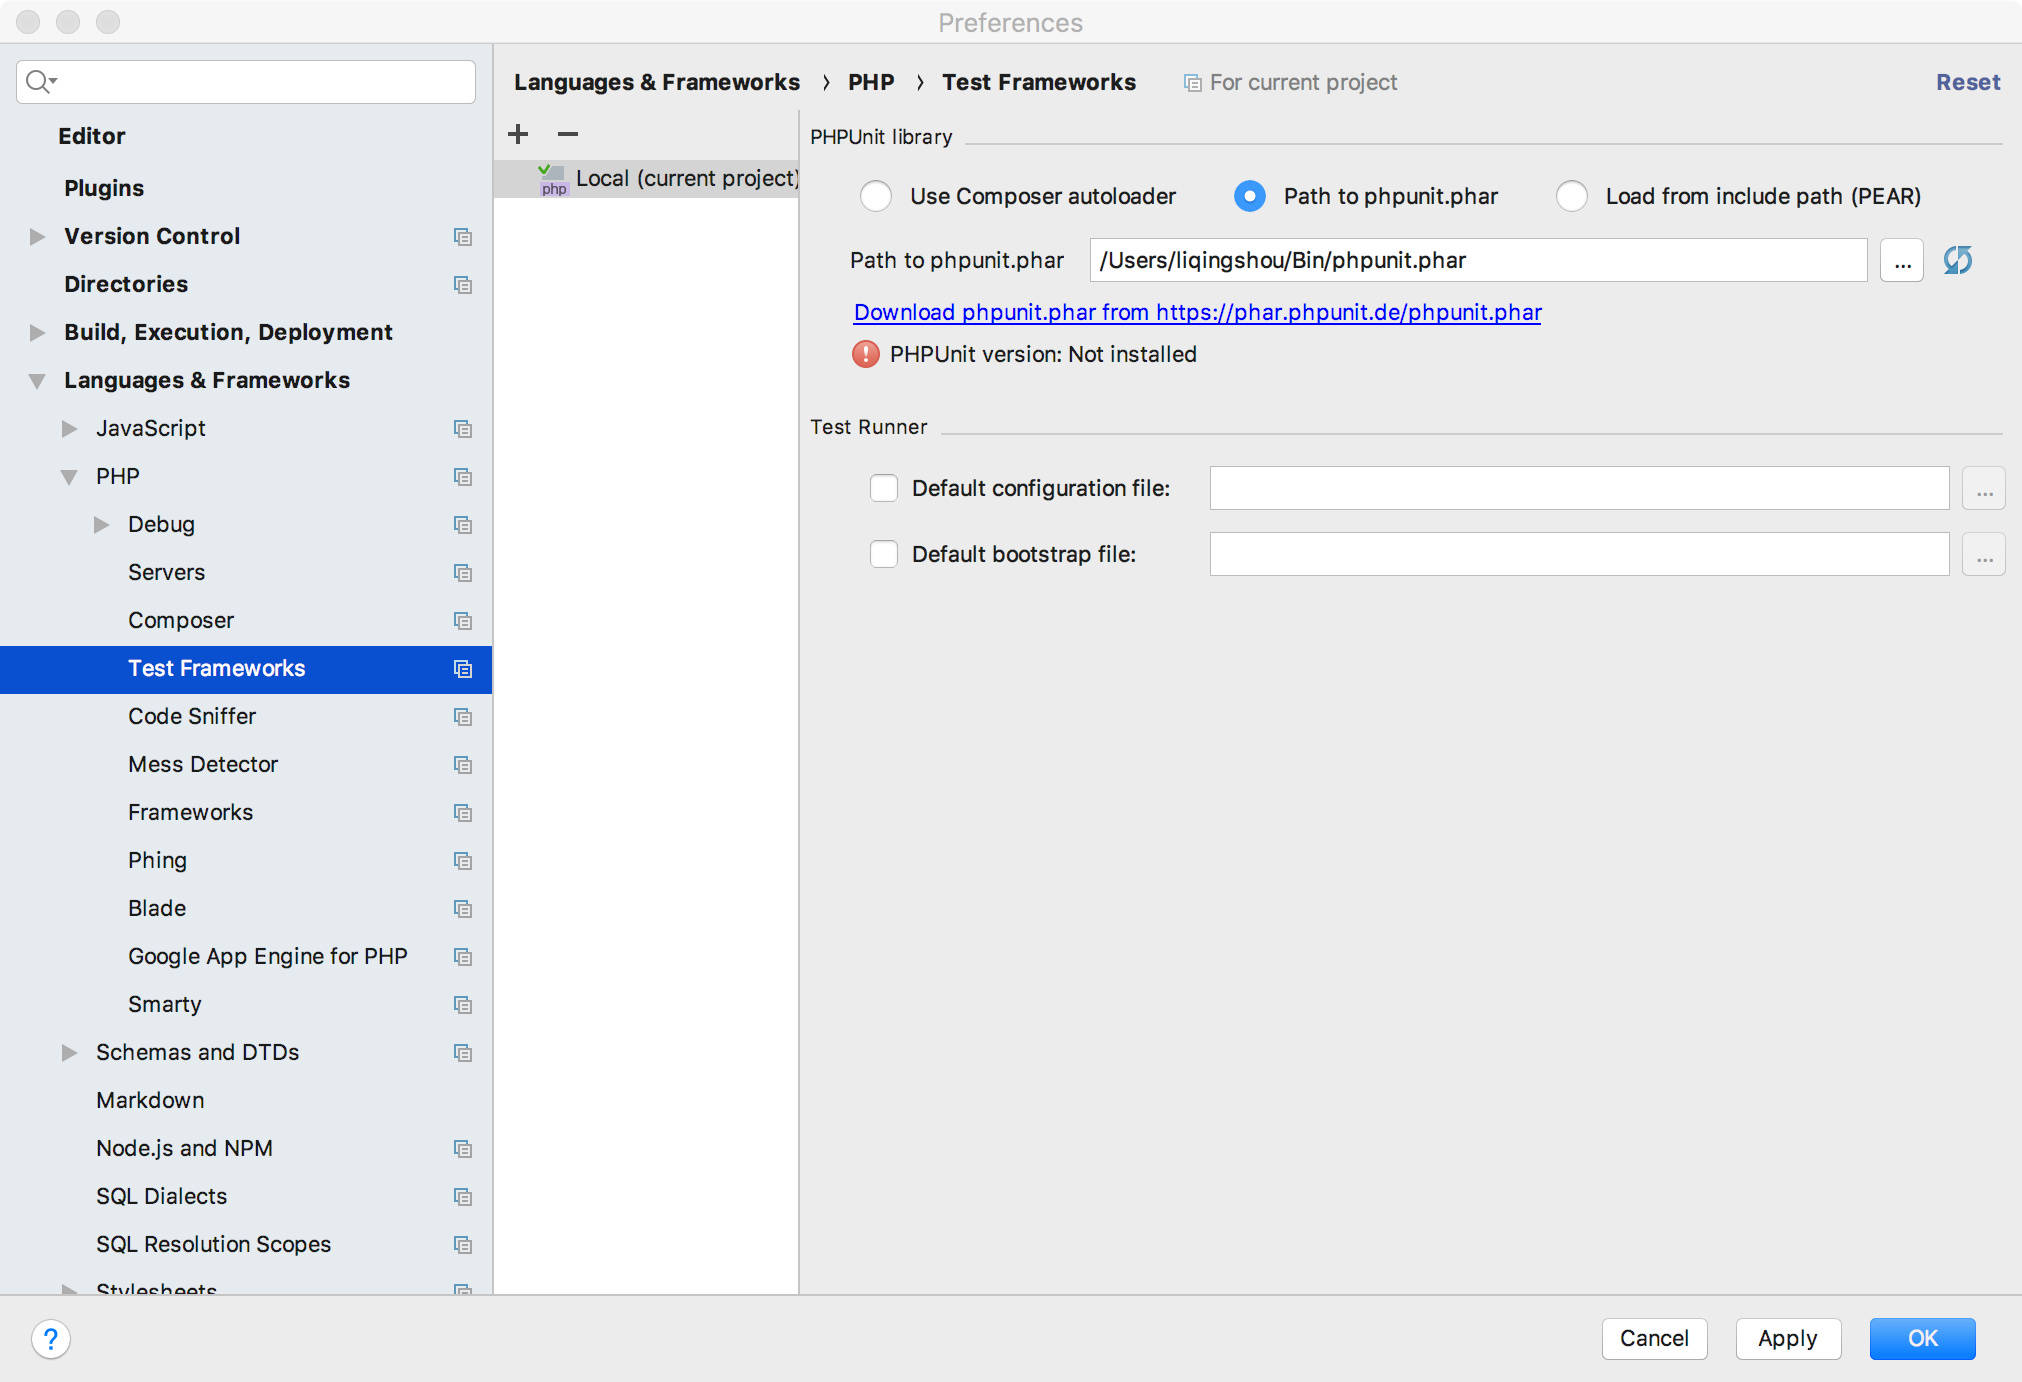Screen dimensions: 2022x1382
Task: Click the copy settings icon next to Version Control
Action: [x=461, y=235]
